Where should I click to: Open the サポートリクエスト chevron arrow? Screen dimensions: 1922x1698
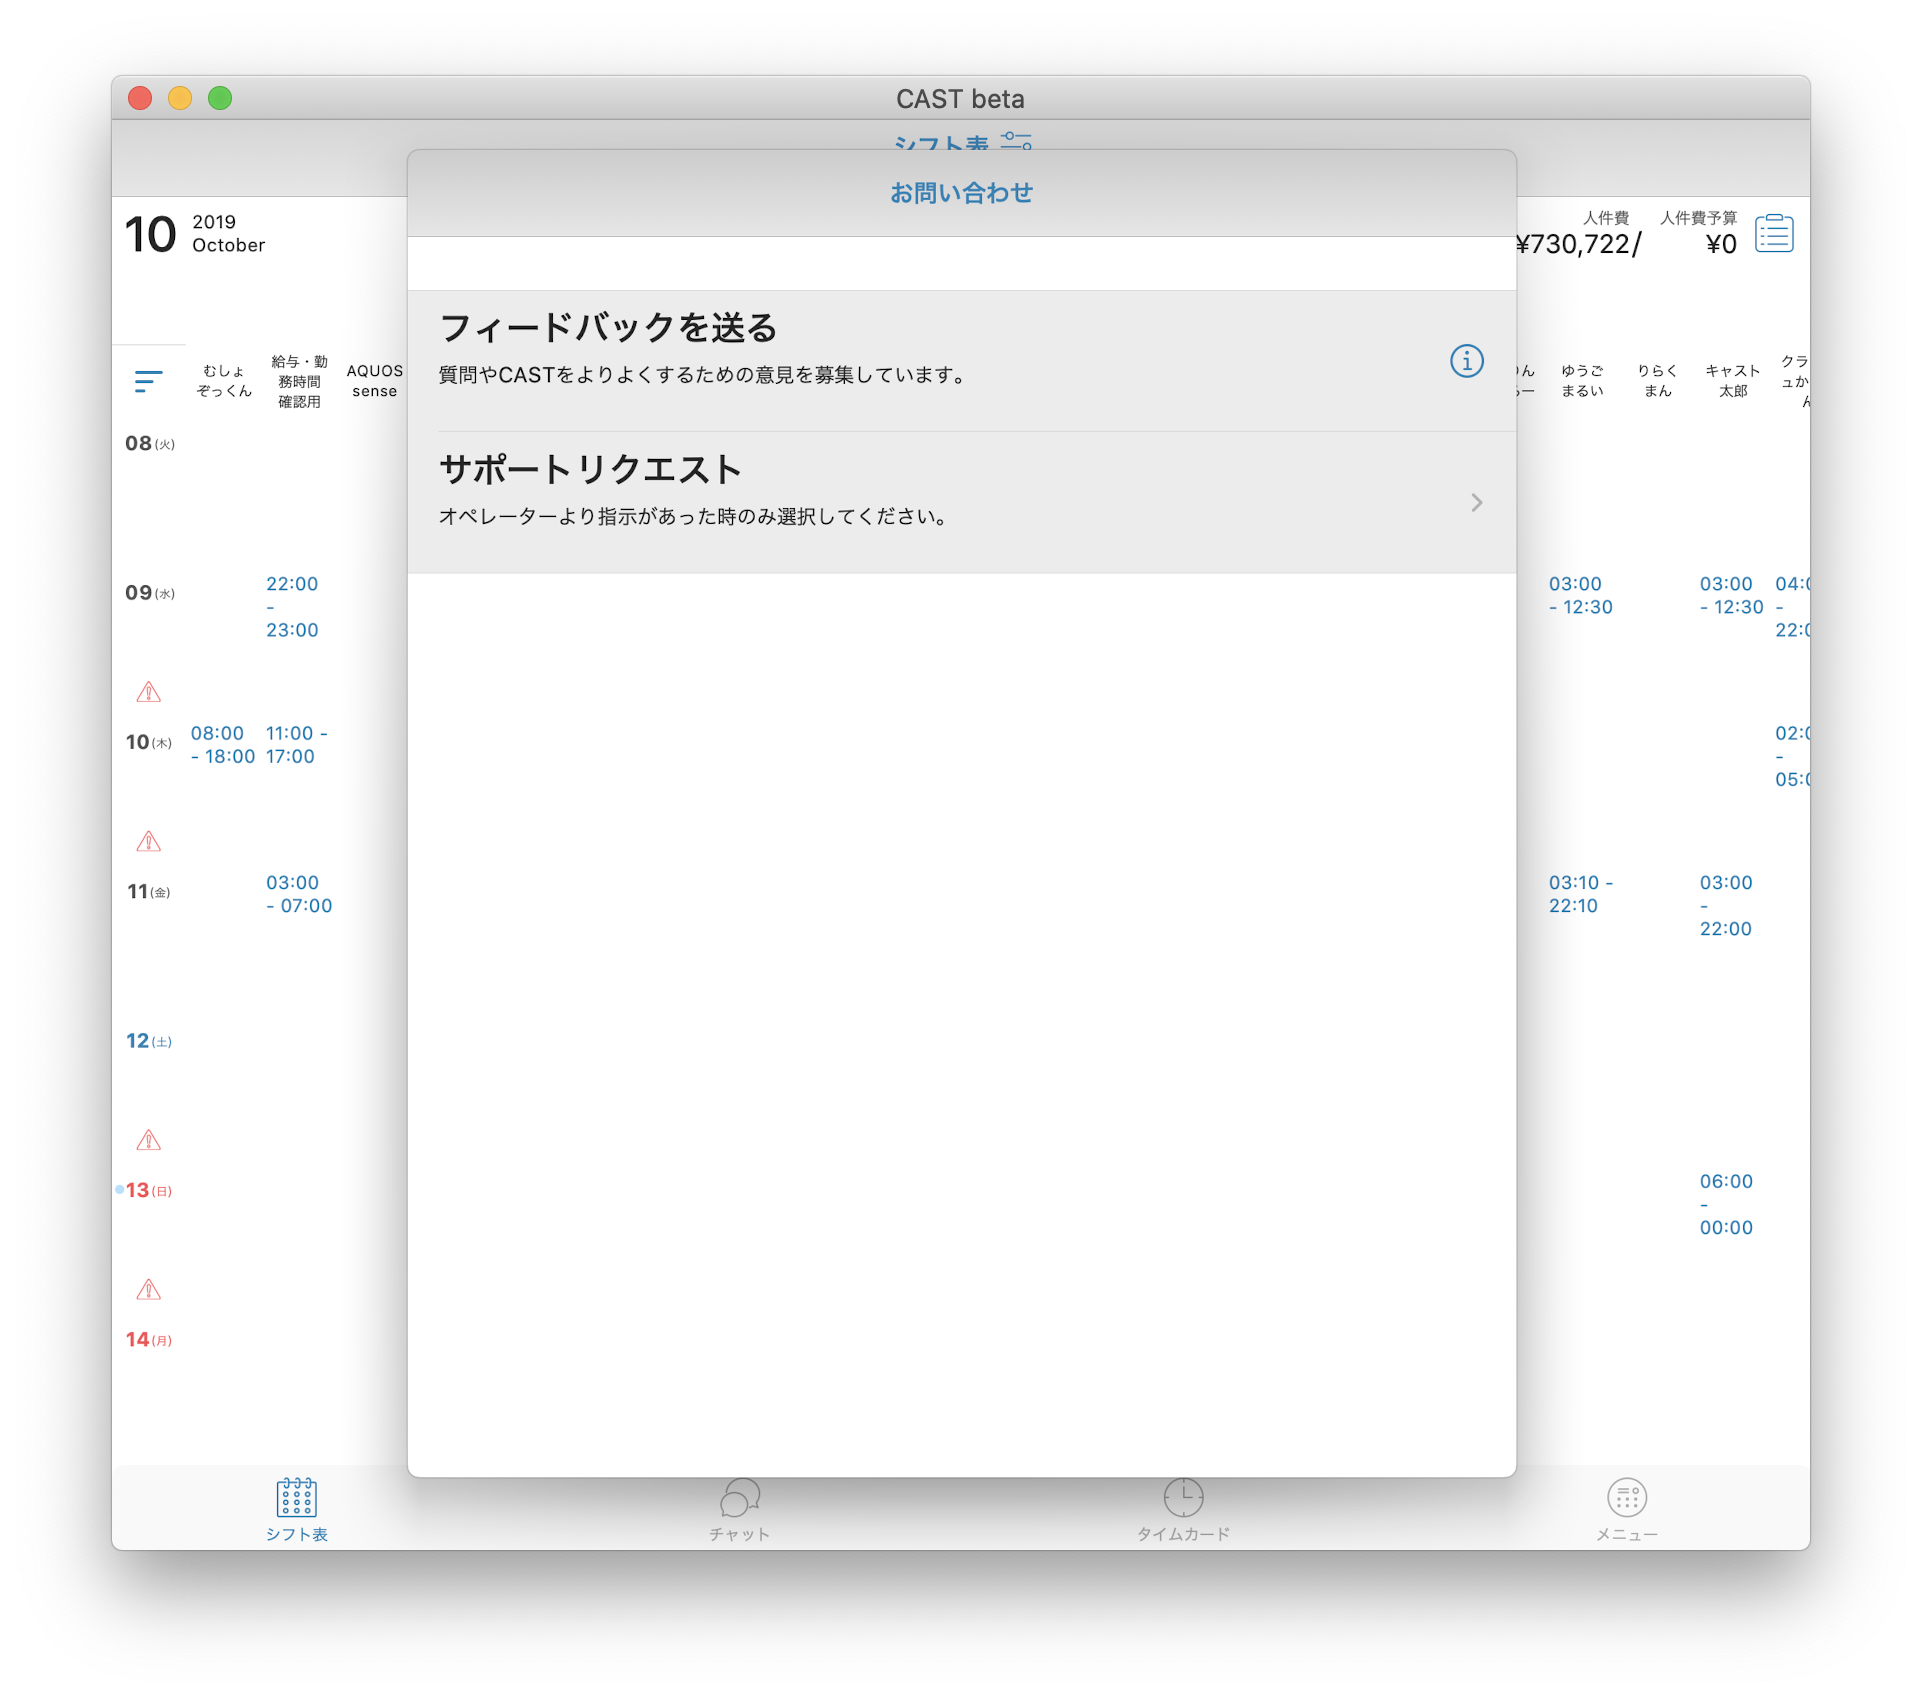[x=1476, y=502]
